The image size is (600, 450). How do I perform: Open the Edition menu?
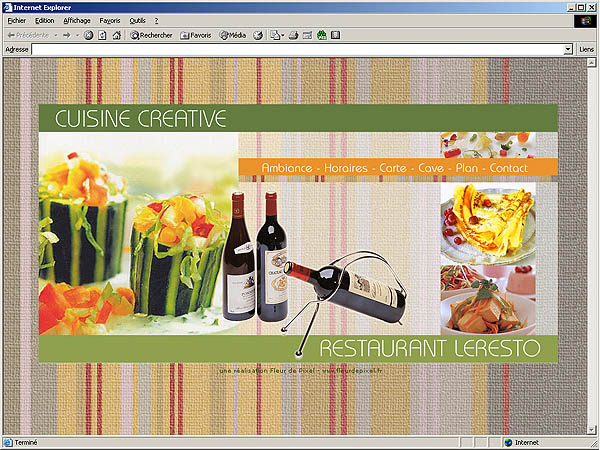tap(44, 21)
